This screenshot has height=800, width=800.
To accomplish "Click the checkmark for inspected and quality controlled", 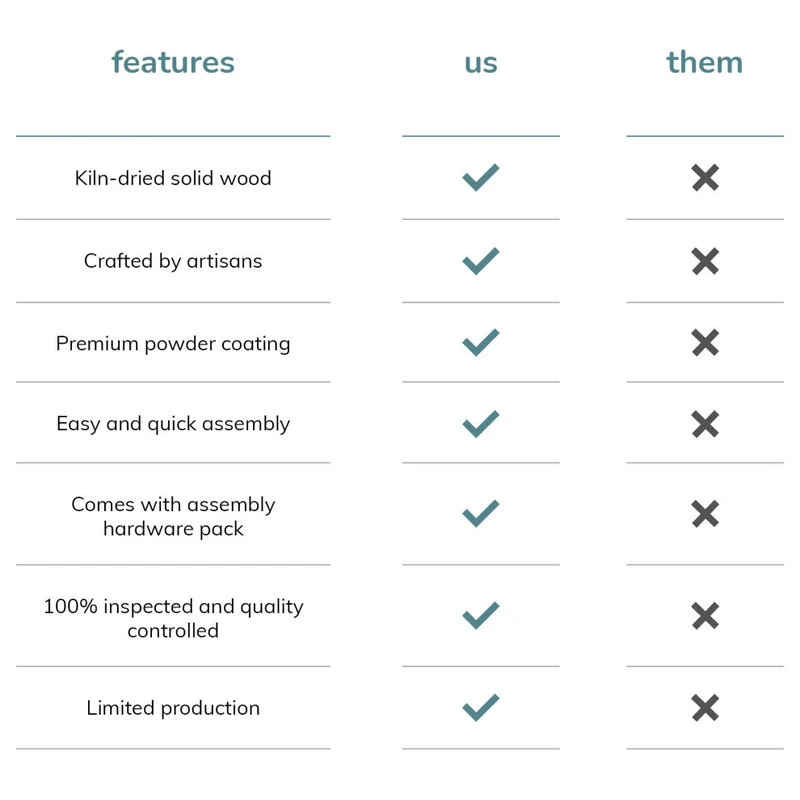I will pos(480,615).
